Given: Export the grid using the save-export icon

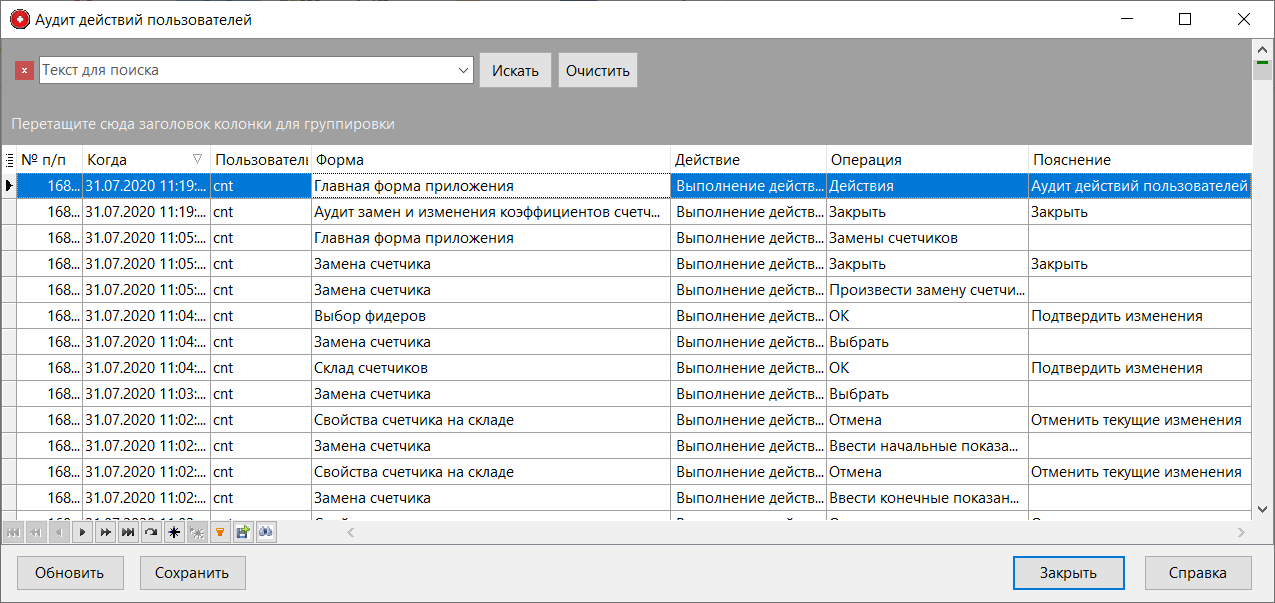Looking at the screenshot, I should [x=242, y=532].
